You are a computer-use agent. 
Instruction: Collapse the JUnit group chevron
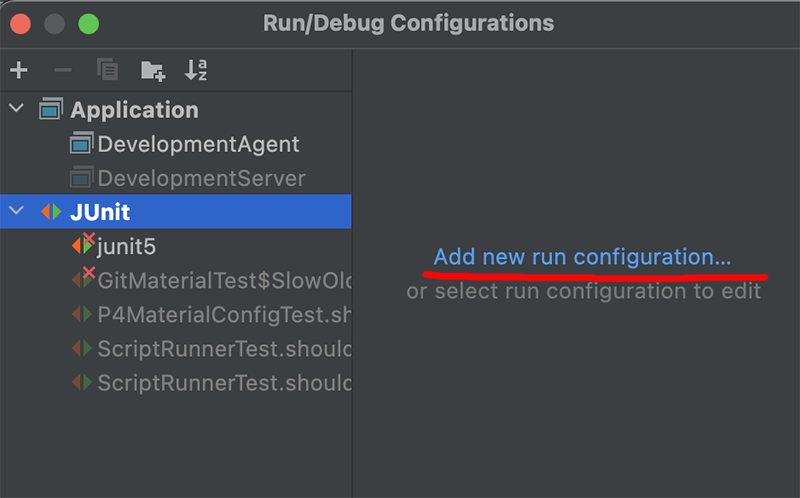(17, 210)
